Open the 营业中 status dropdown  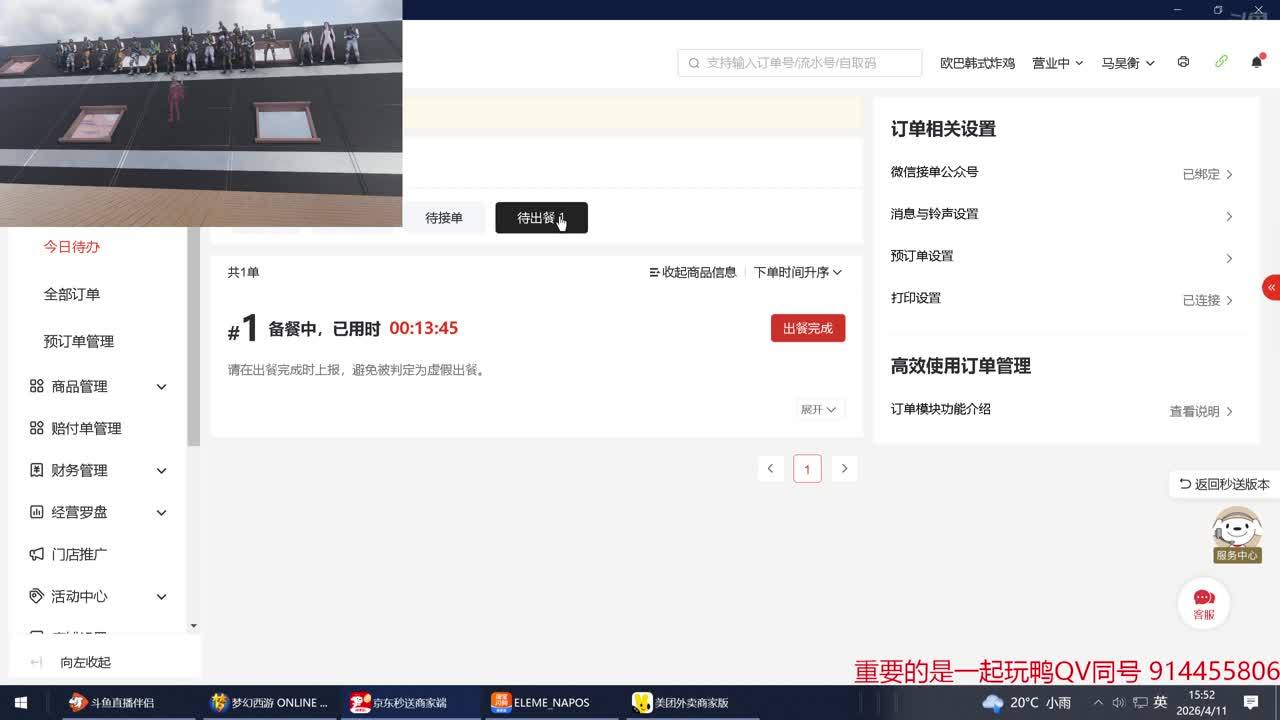point(1057,63)
